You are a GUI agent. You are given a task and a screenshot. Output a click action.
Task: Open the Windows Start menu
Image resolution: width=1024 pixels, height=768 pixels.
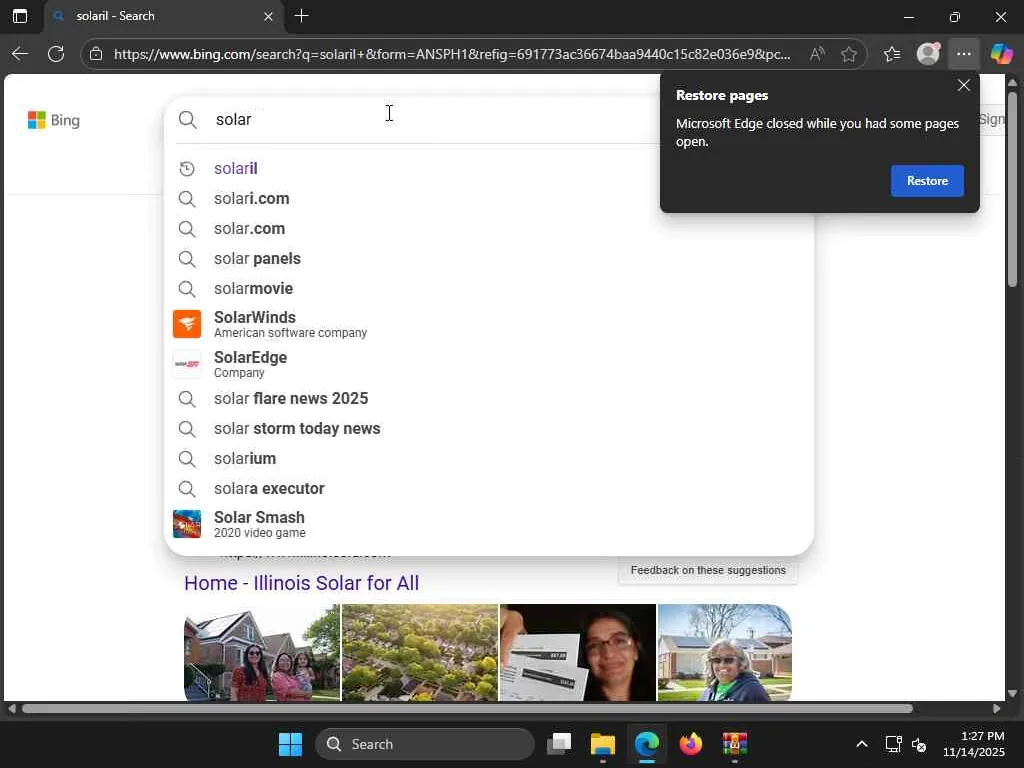coord(290,744)
